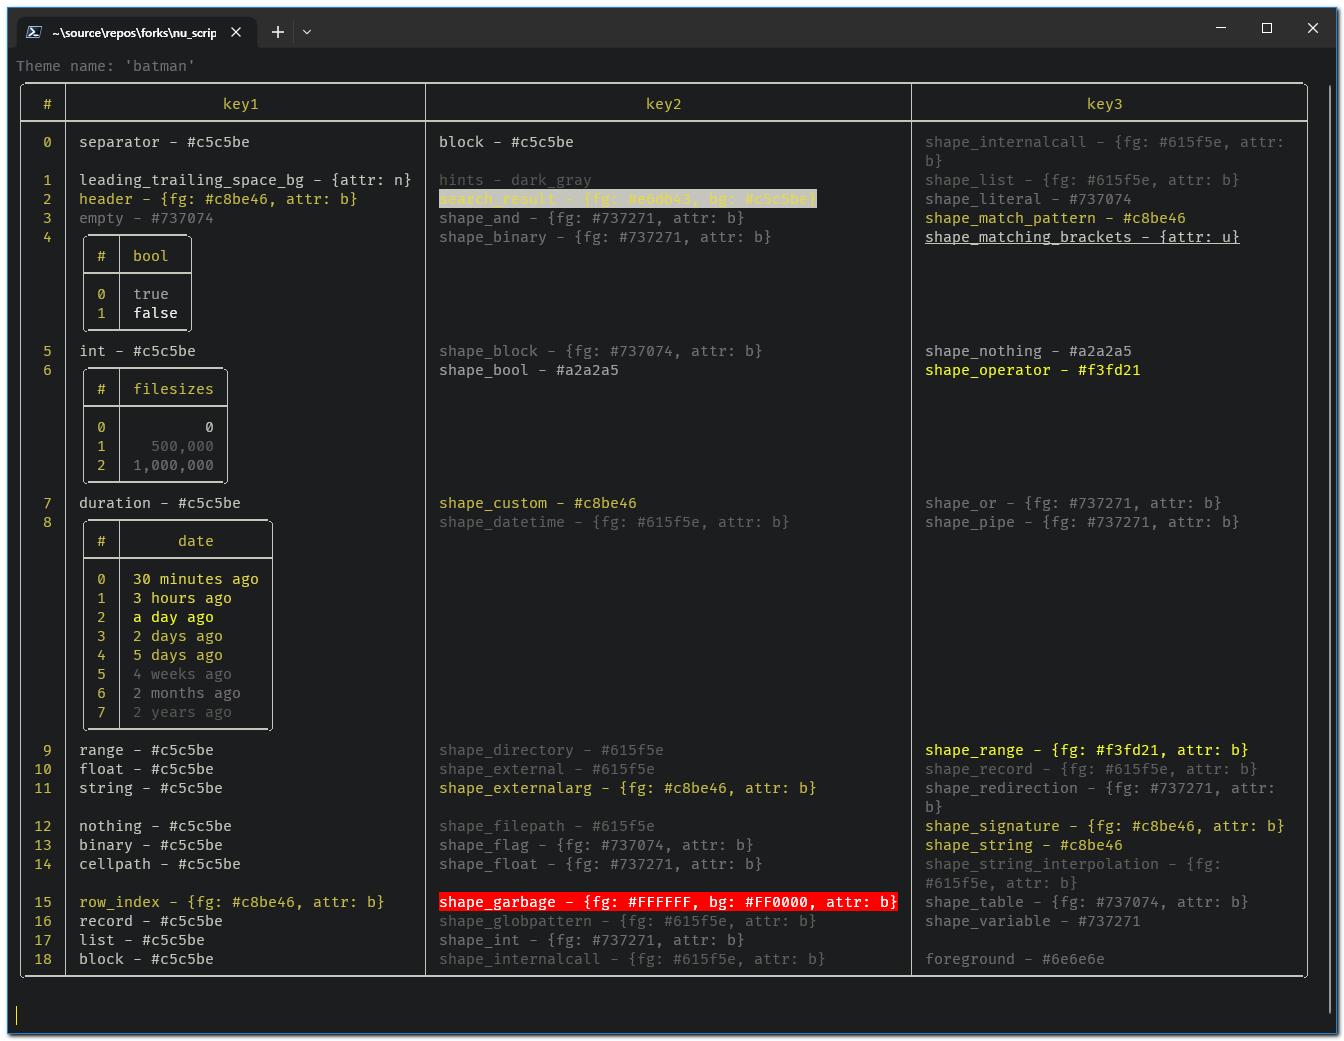The width and height of the screenshot is (1344, 1041).
Task: Click the 'shape_signature' entry
Action: click(x=1105, y=826)
